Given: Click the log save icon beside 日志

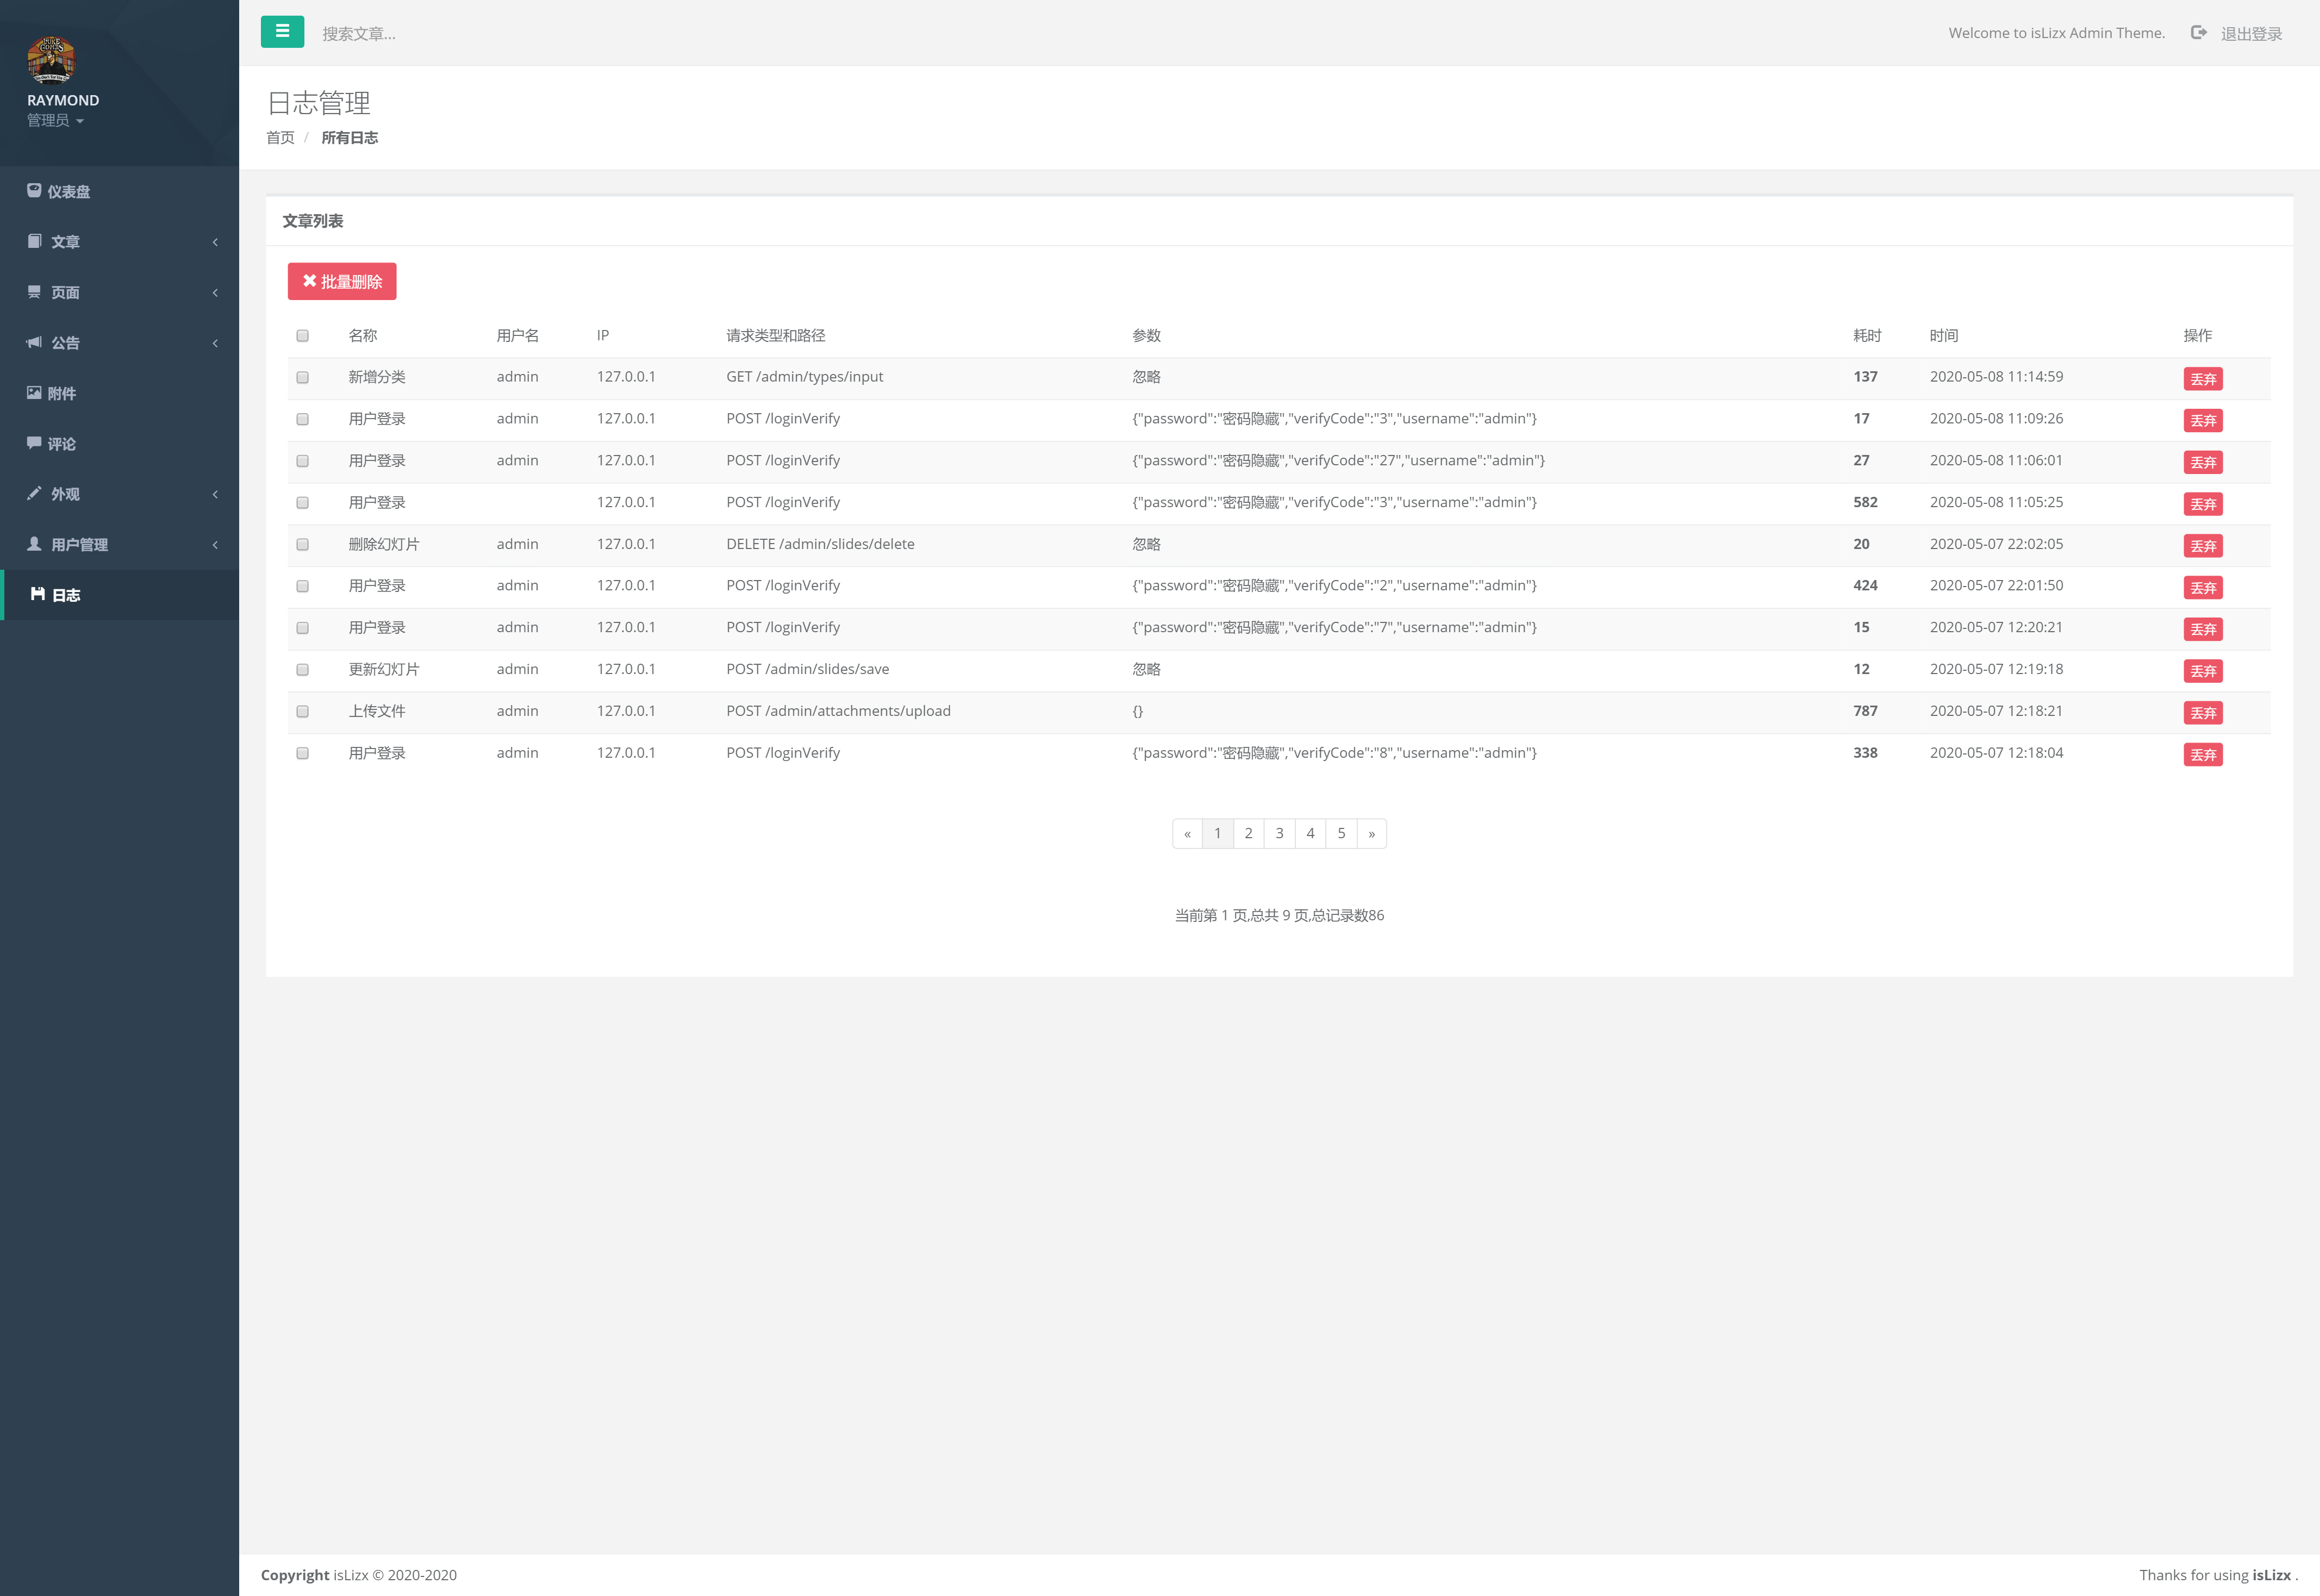Looking at the screenshot, I should pyautogui.click(x=38, y=594).
